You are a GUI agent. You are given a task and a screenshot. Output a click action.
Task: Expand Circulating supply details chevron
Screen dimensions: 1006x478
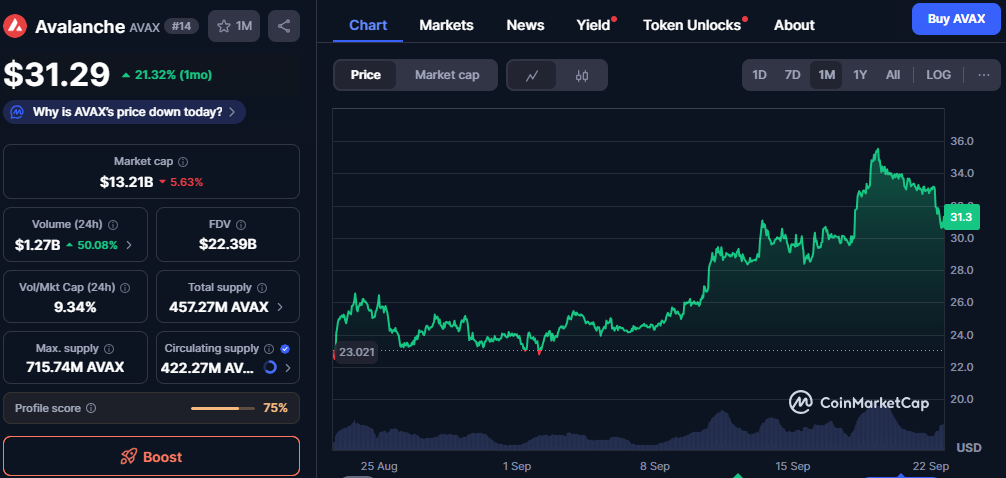pos(287,368)
